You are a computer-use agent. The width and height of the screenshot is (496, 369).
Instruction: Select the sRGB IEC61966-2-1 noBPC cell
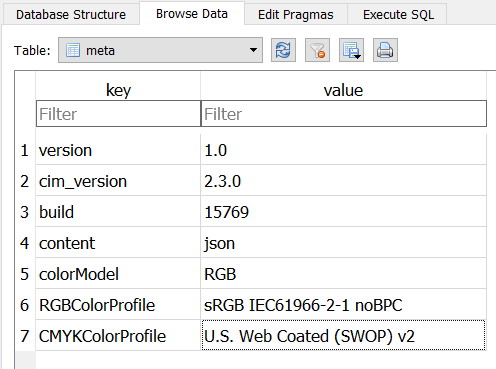[x=343, y=304]
